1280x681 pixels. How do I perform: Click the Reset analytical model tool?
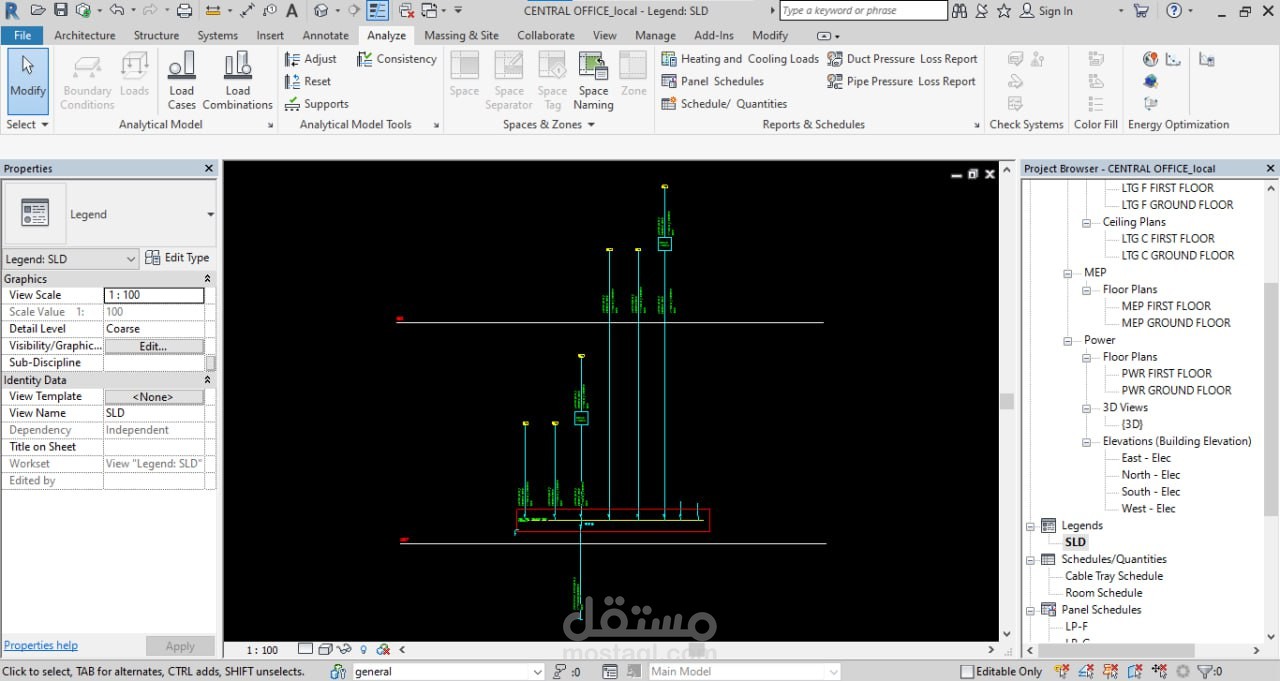(x=308, y=81)
